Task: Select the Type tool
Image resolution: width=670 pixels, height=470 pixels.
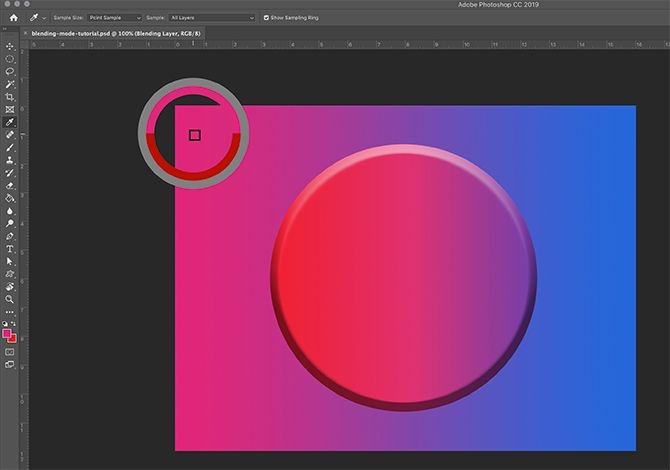Action: [x=10, y=248]
